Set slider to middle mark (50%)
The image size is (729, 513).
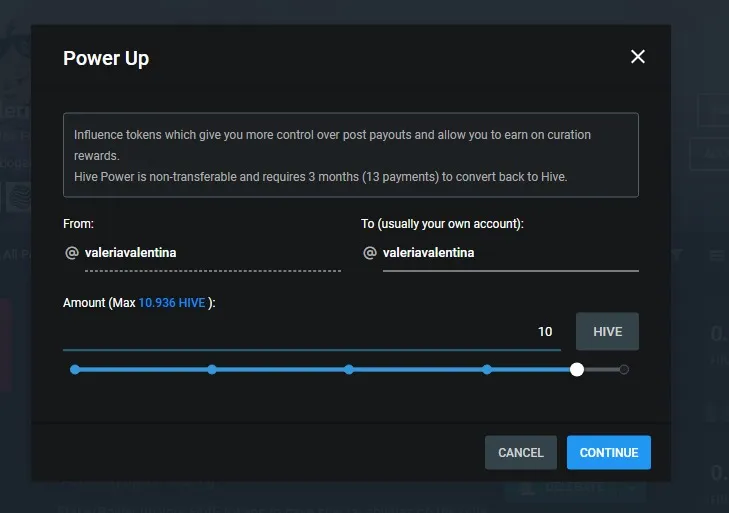pos(349,370)
